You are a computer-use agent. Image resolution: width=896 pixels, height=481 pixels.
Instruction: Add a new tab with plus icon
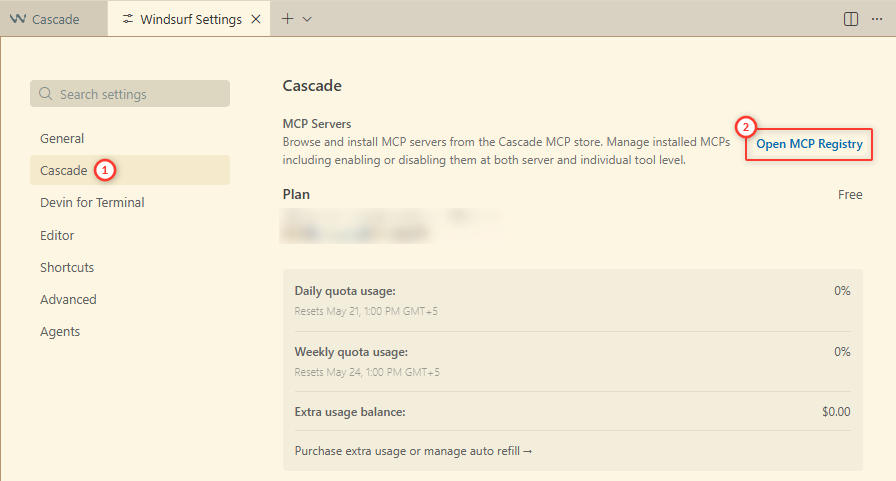tap(287, 19)
